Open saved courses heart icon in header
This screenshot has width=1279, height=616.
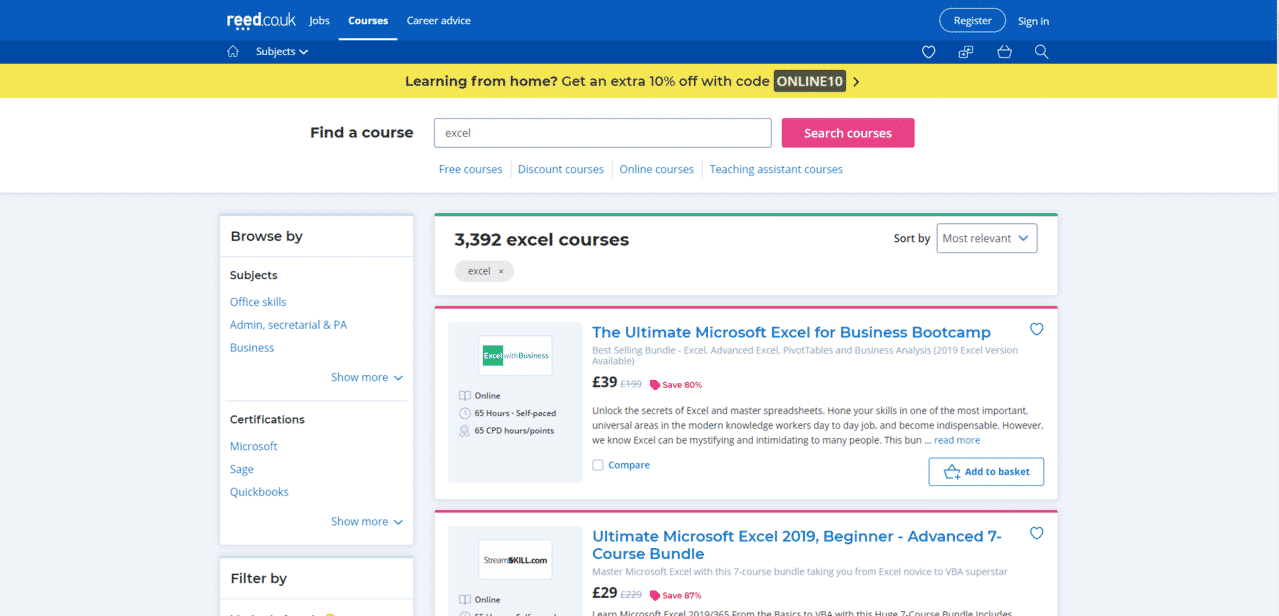[x=928, y=52]
